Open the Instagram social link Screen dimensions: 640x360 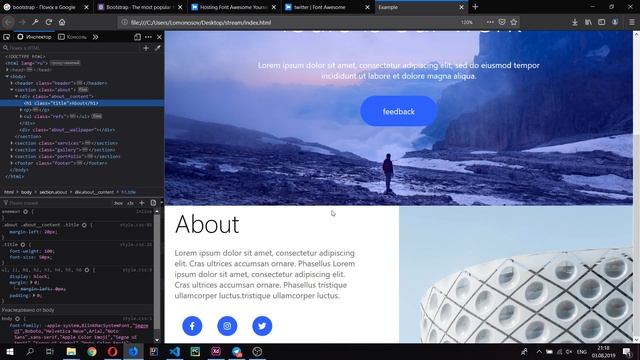pyautogui.click(x=227, y=326)
